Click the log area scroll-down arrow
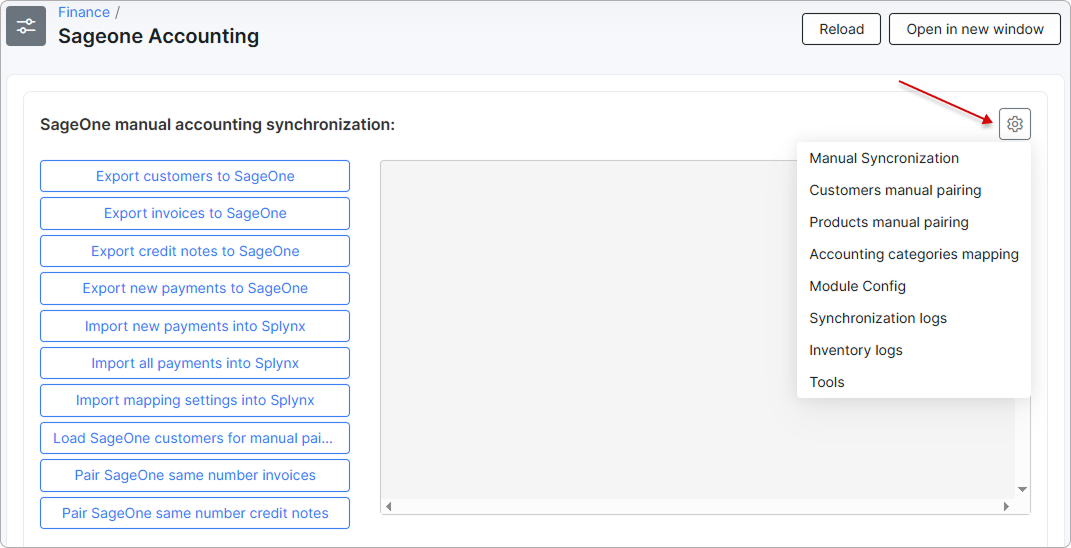This screenshot has width=1071, height=548. 1023,489
